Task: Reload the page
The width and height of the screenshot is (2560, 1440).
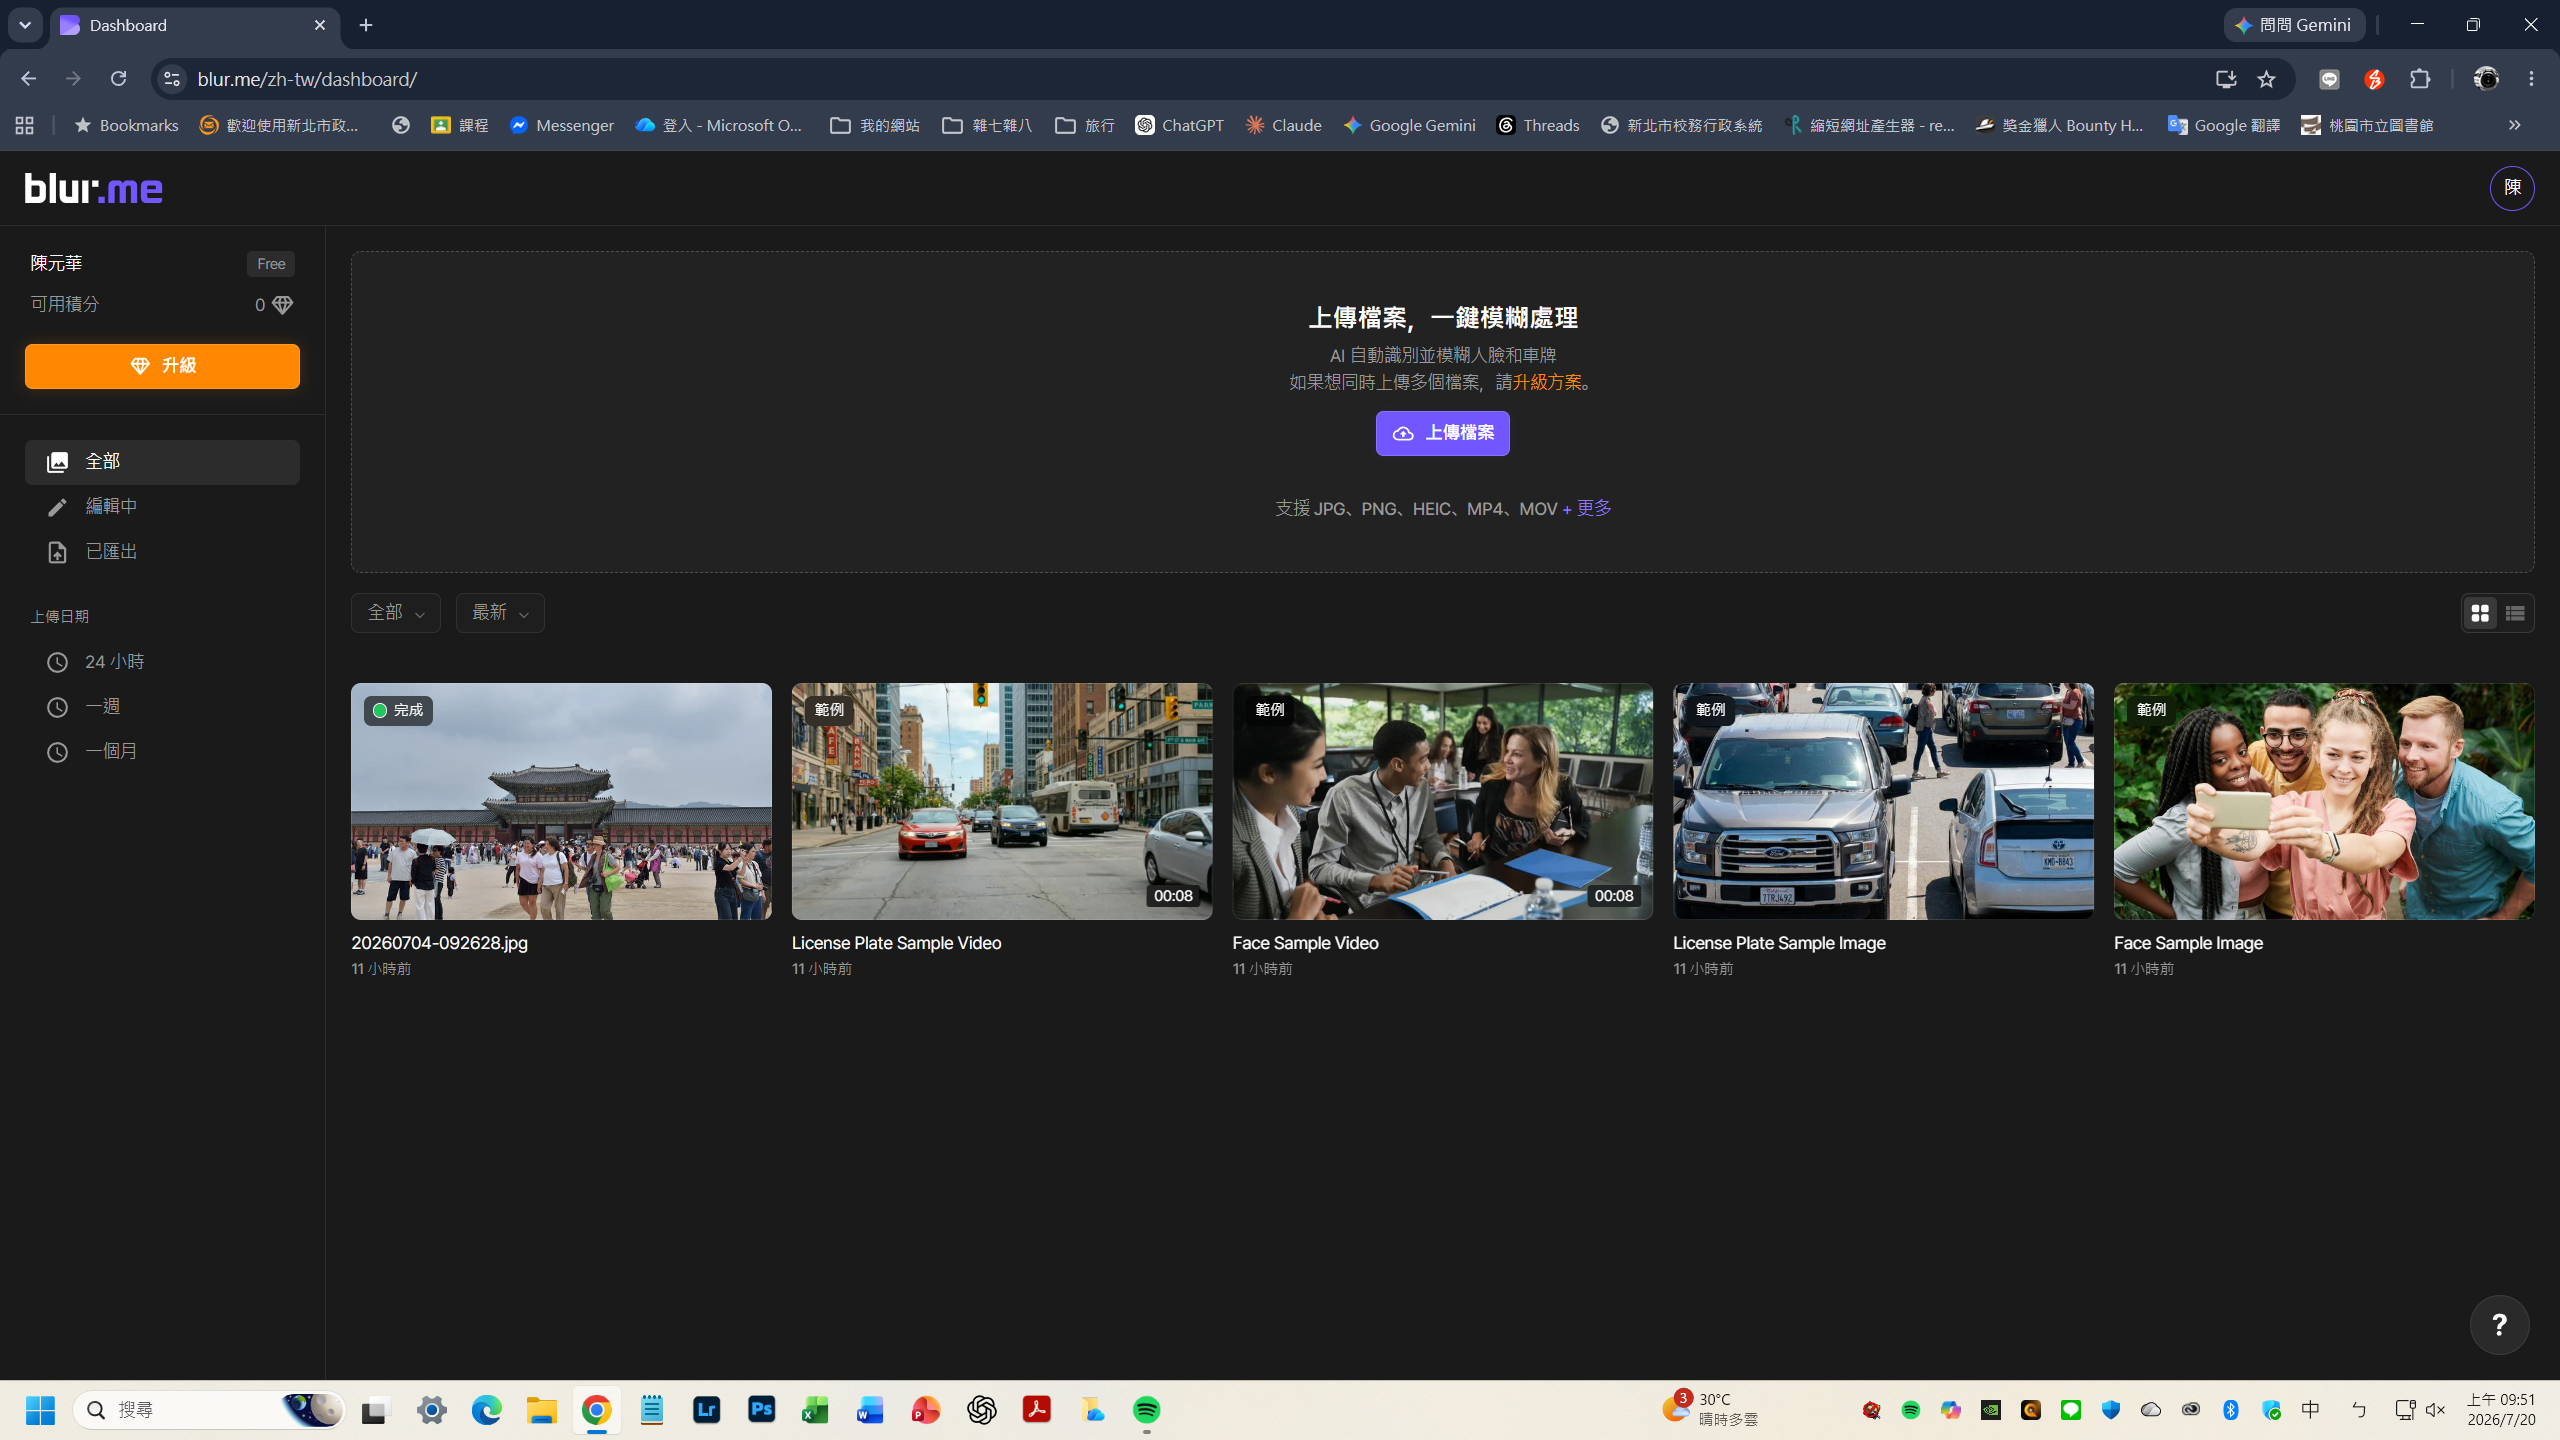Action: [118, 79]
